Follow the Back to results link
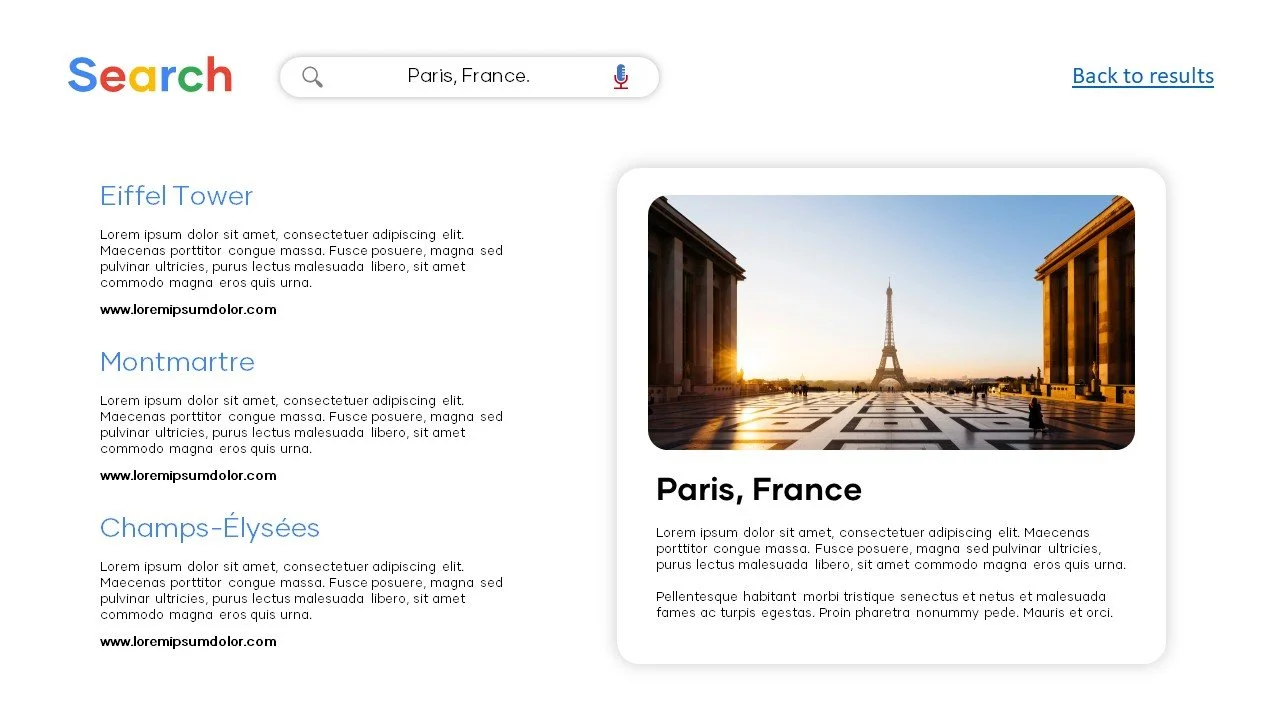 pyautogui.click(x=1143, y=75)
